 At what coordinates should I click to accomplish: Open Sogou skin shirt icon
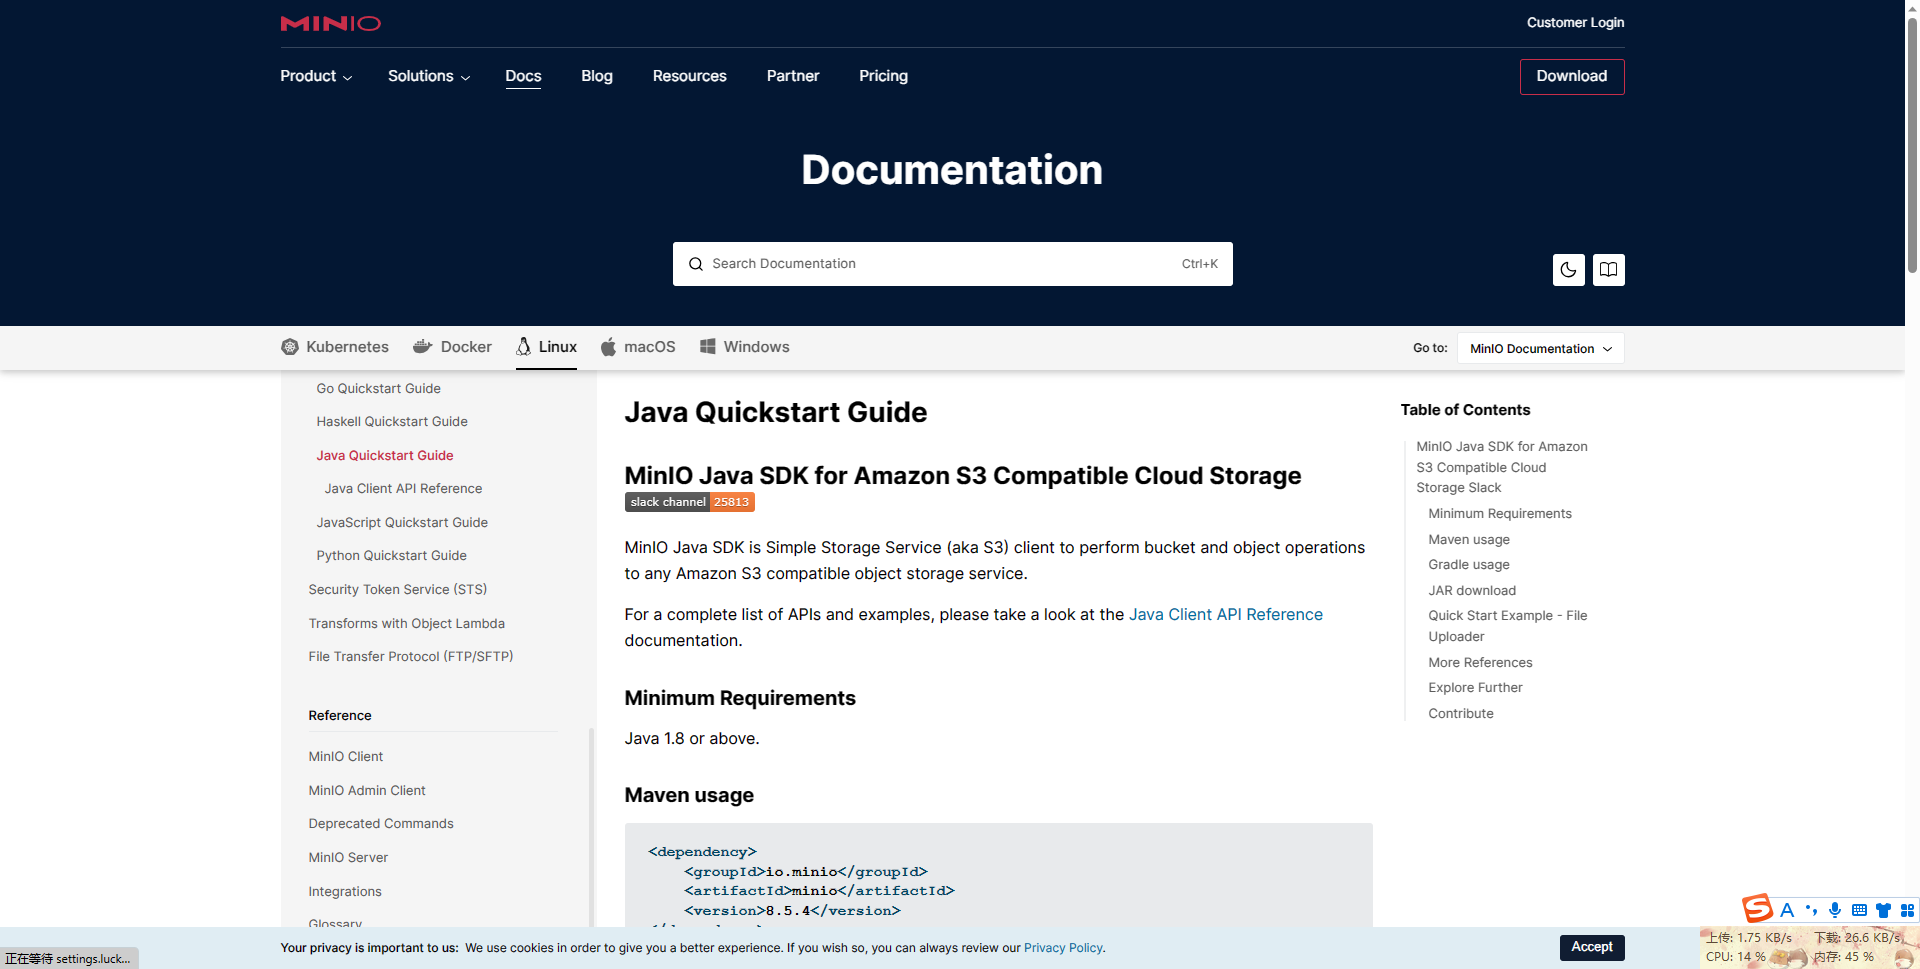[x=1883, y=910]
